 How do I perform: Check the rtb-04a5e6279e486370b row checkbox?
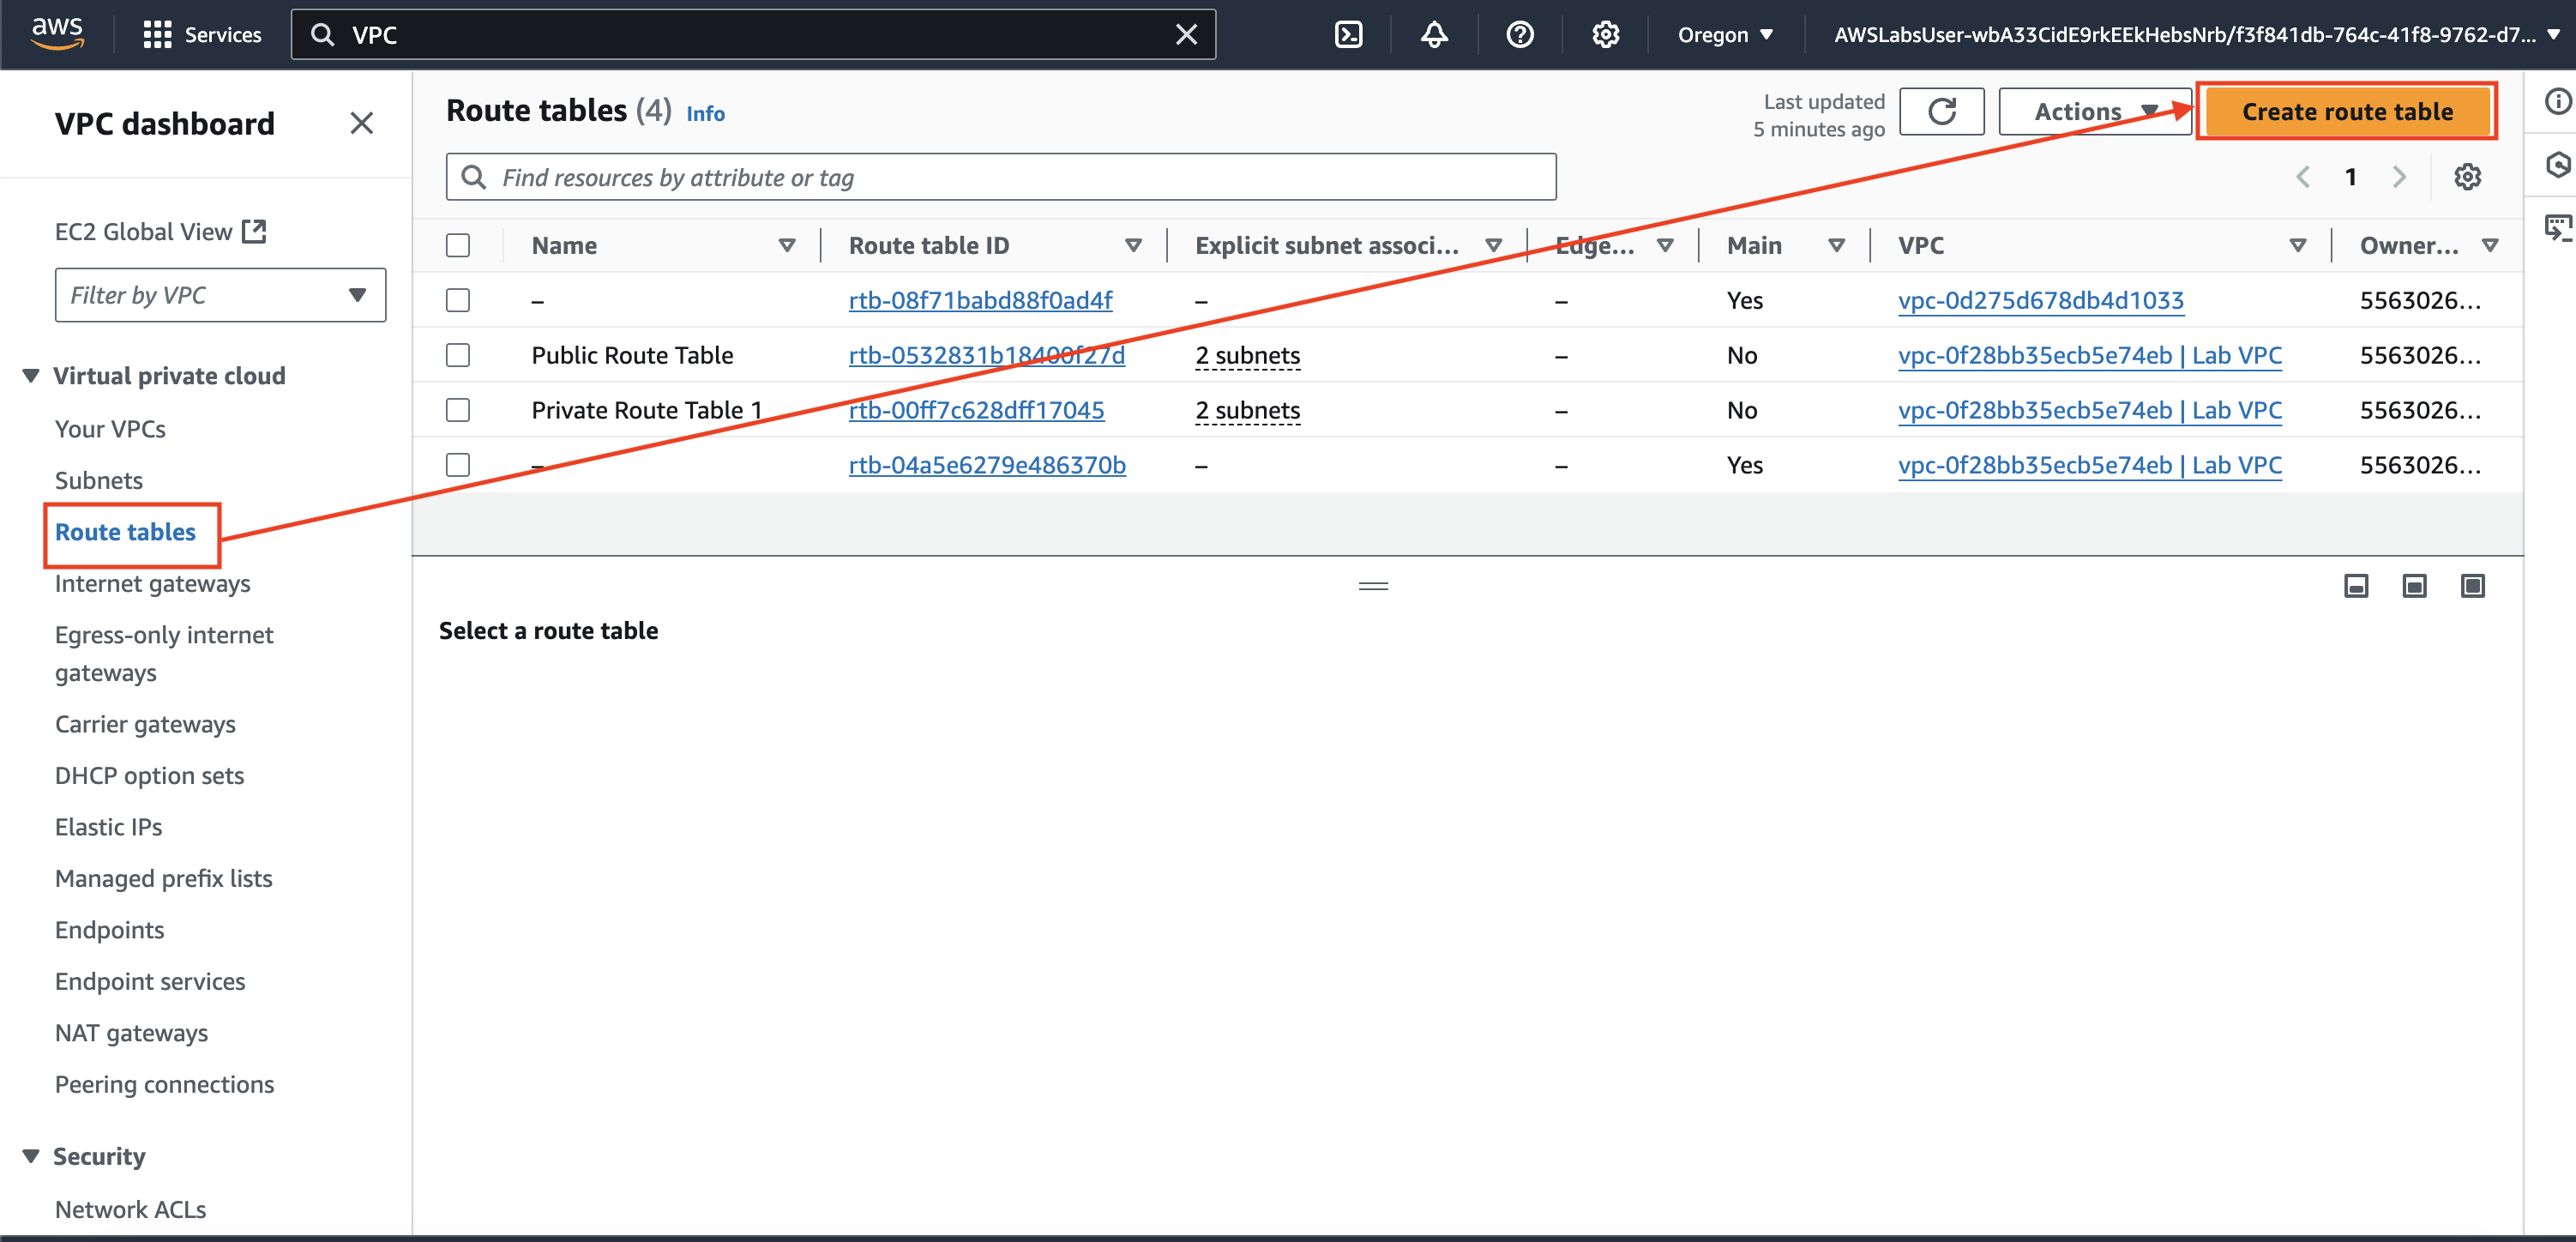[458, 465]
